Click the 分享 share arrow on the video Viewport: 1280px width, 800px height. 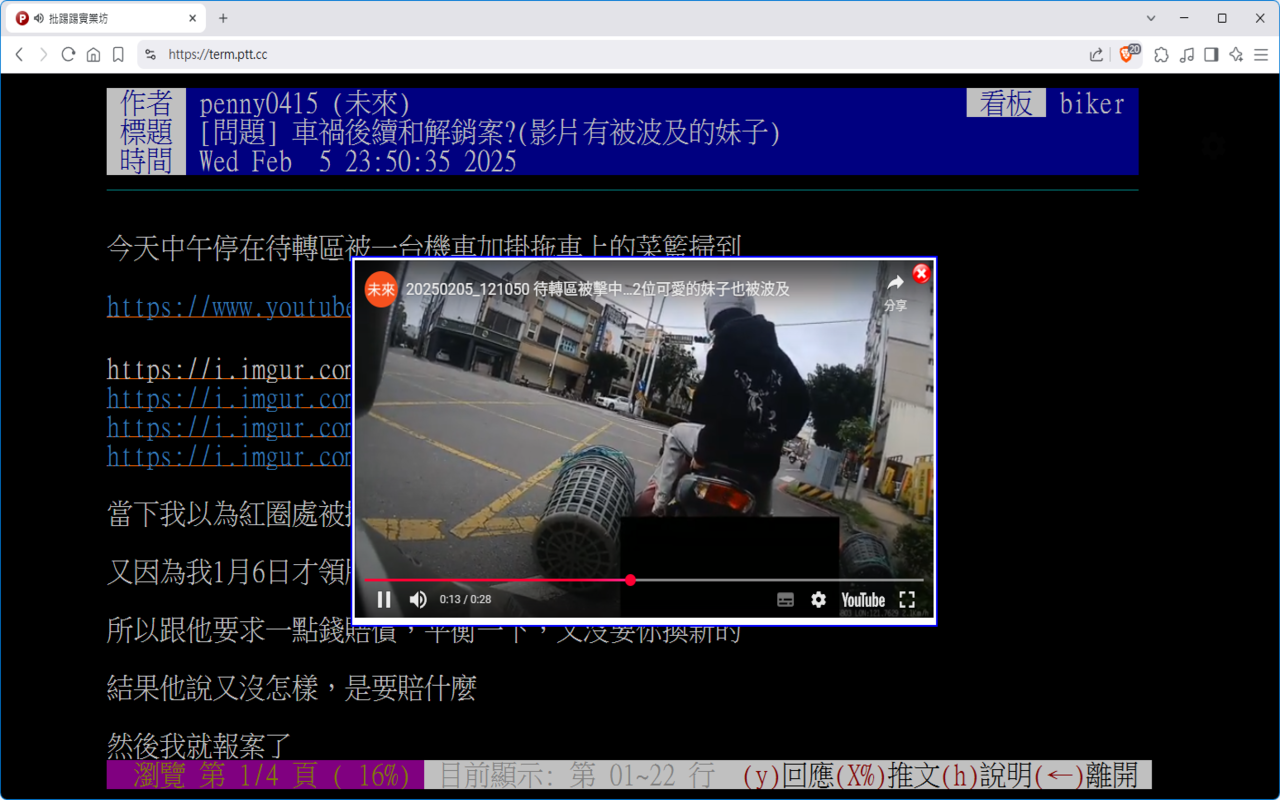point(895,286)
